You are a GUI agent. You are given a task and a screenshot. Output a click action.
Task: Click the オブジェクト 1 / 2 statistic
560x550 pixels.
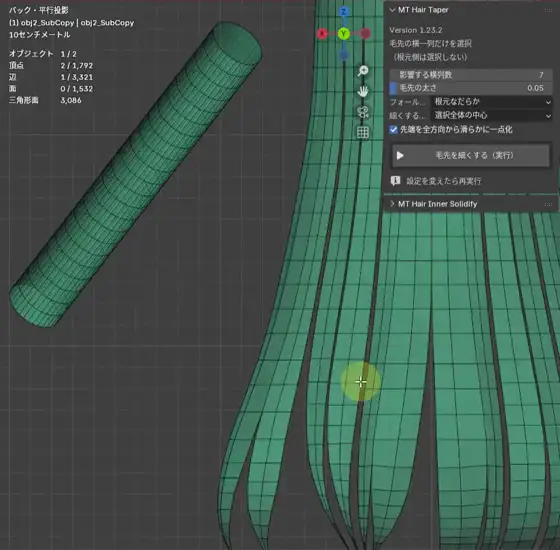pyautogui.click(x=42, y=54)
